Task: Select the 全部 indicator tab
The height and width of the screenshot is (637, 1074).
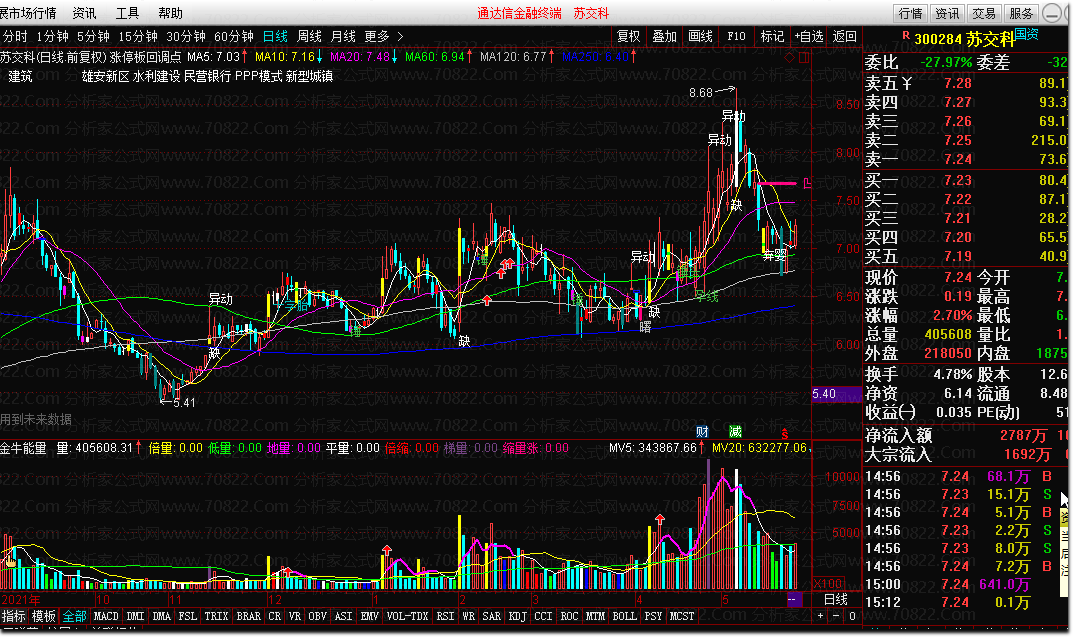Action: point(75,616)
